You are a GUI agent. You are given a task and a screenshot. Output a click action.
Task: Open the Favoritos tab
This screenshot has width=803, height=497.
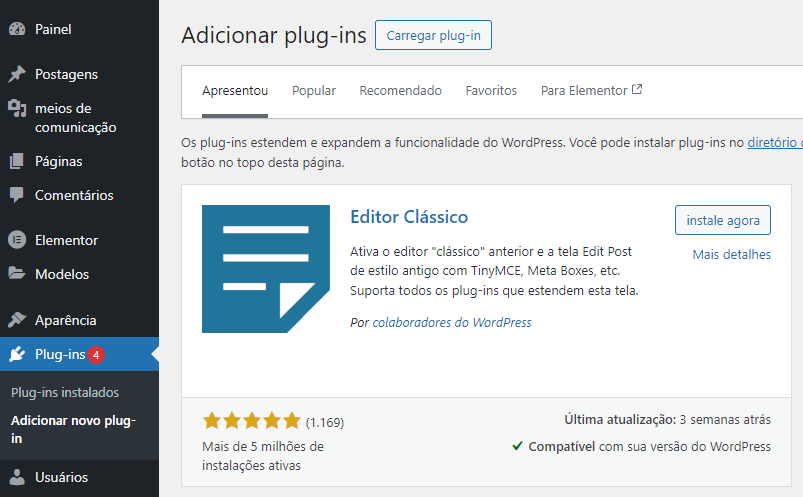[x=491, y=91]
